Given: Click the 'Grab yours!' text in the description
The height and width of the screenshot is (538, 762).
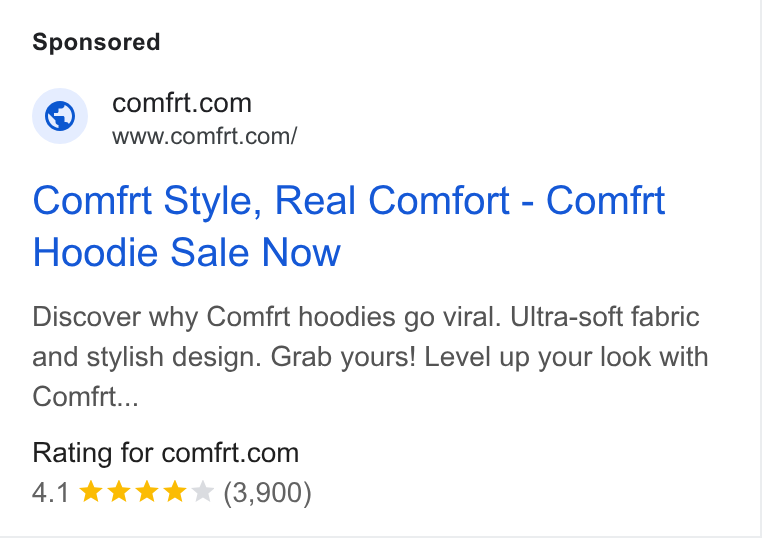Looking at the screenshot, I should (343, 357).
